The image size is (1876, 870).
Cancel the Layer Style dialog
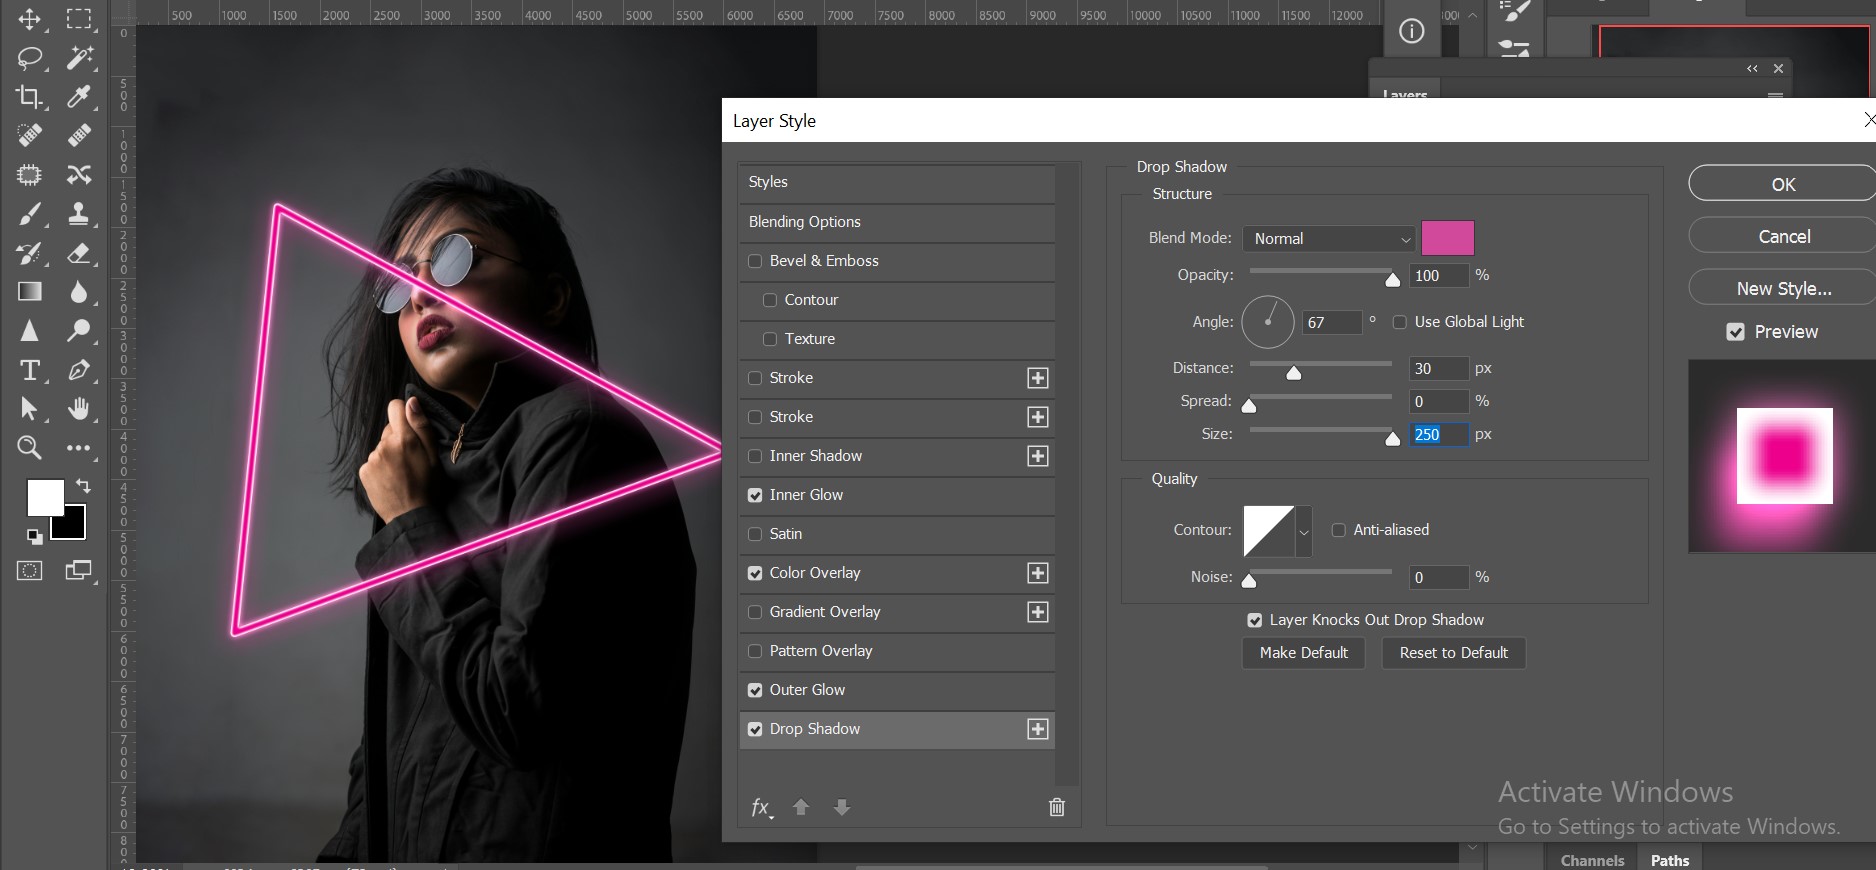click(1782, 236)
